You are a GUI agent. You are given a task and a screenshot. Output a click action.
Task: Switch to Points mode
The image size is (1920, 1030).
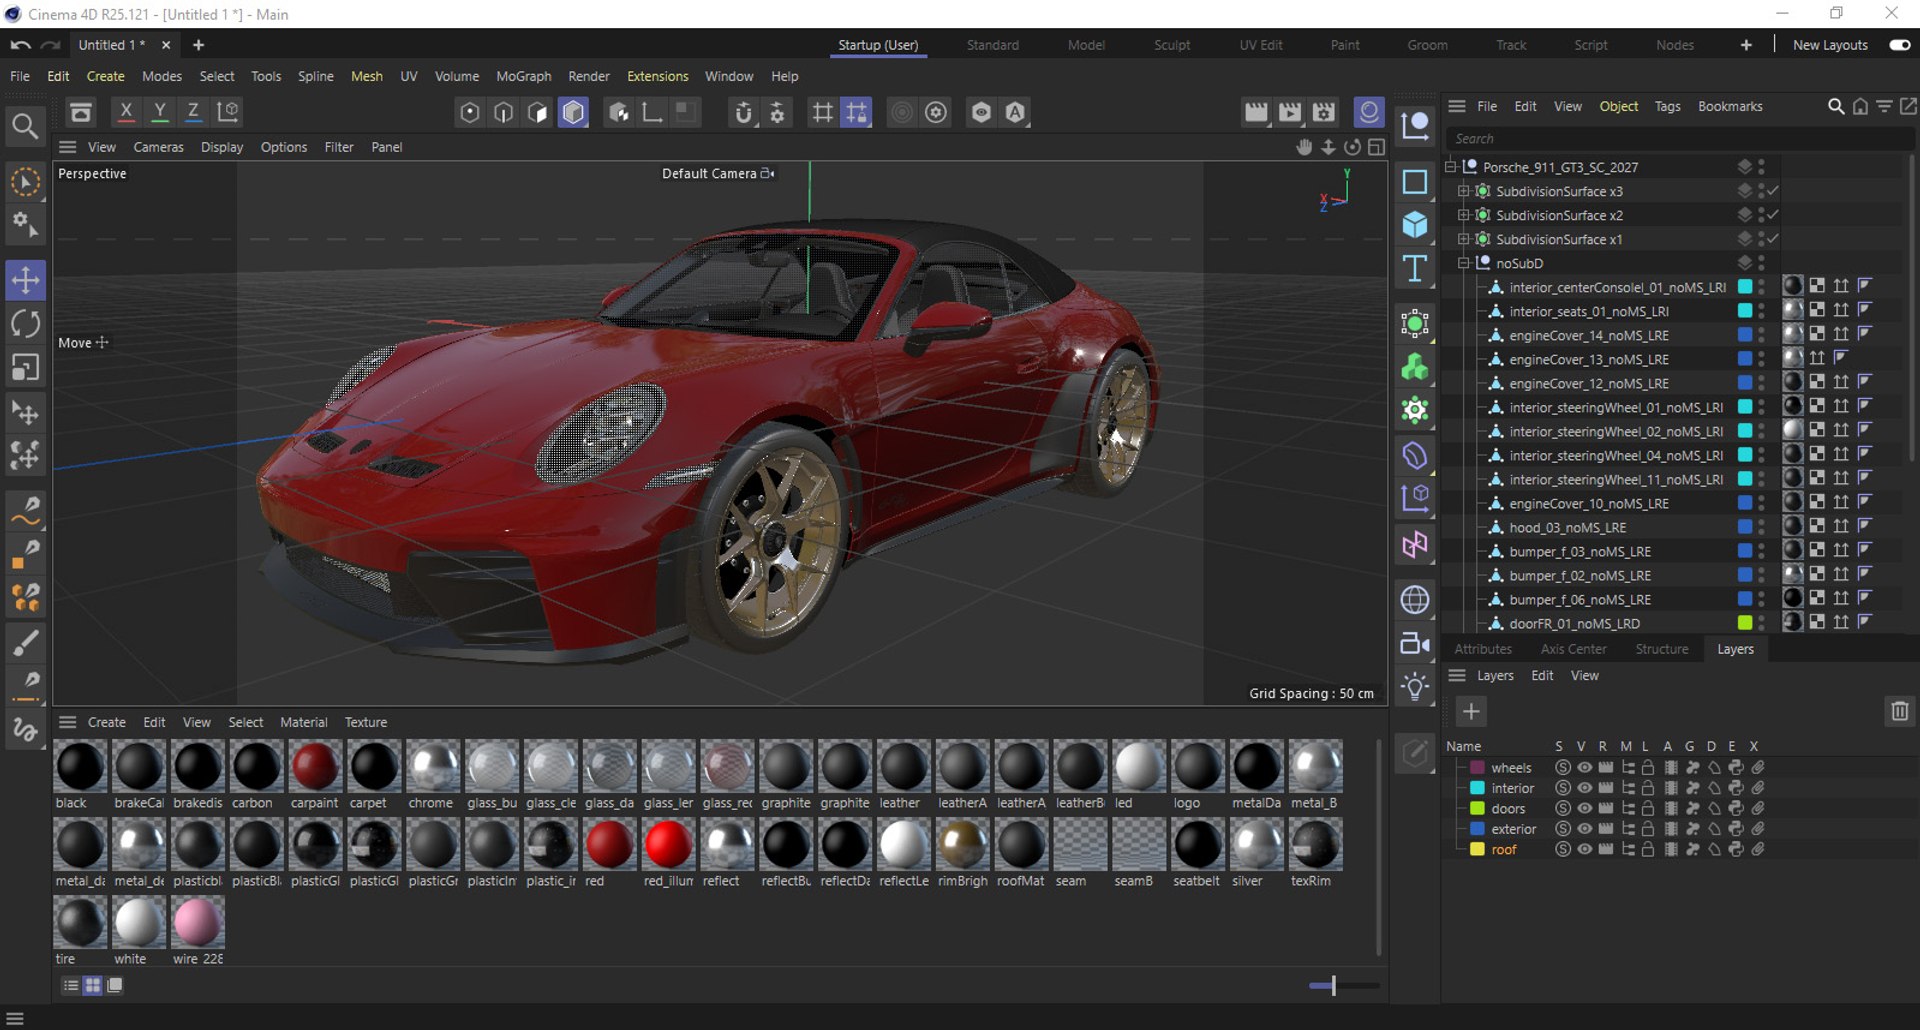pos(470,113)
